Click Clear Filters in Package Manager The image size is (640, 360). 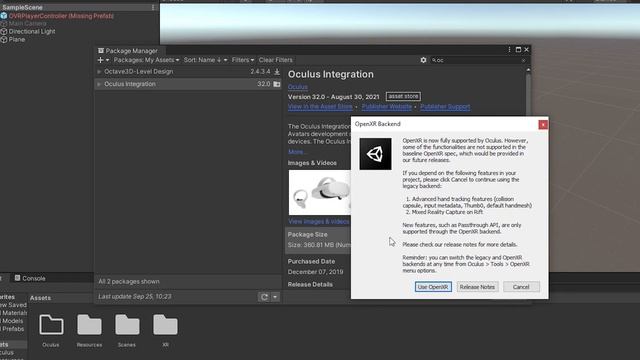pyautogui.click(x=276, y=60)
